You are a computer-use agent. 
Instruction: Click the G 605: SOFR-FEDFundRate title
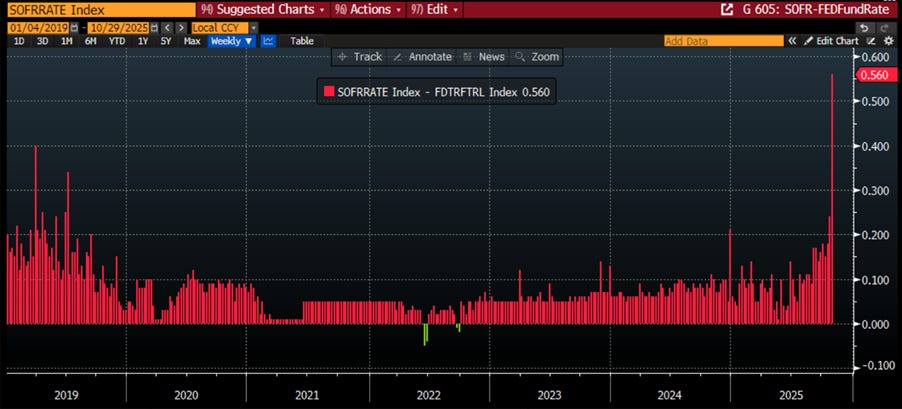pyautogui.click(x=815, y=9)
